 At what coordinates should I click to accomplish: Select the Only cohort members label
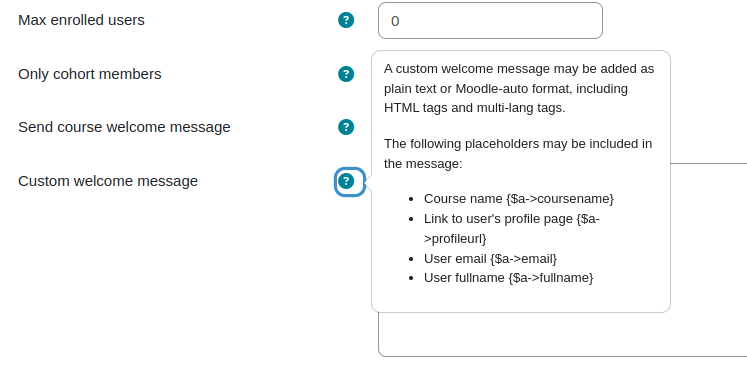90,74
